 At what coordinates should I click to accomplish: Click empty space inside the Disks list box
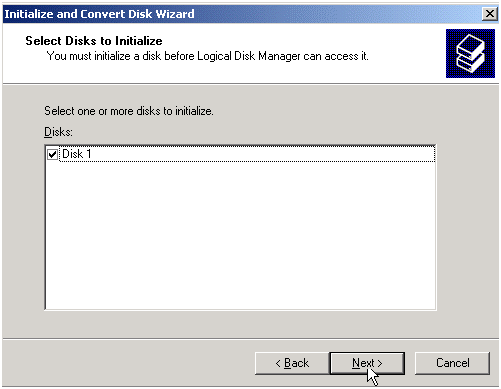click(x=240, y=233)
